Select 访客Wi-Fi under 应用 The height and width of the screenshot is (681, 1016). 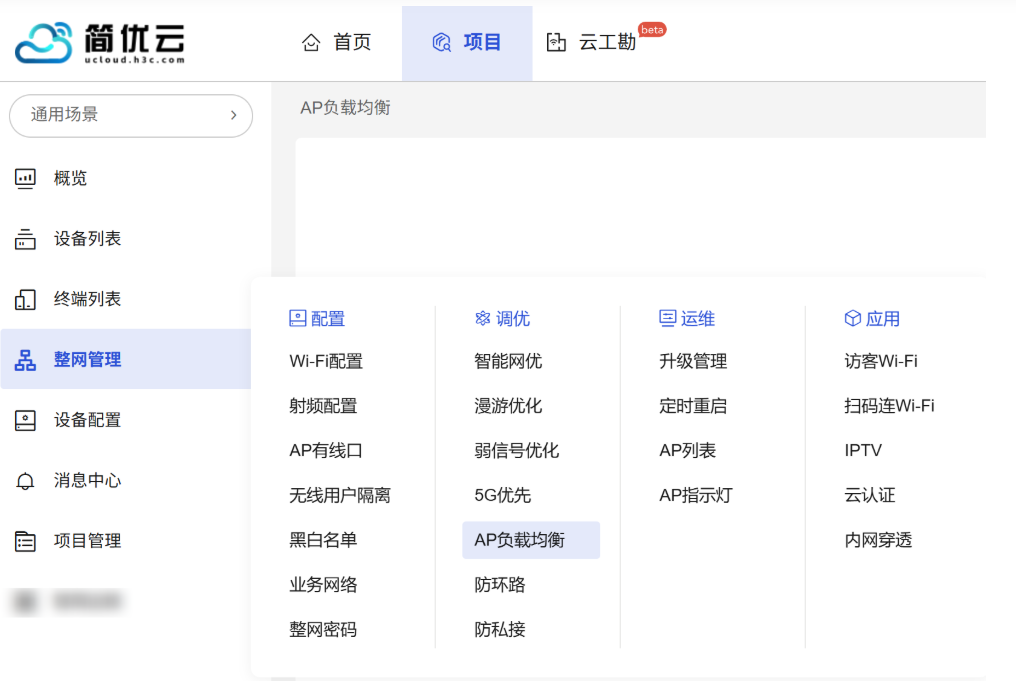coord(880,361)
